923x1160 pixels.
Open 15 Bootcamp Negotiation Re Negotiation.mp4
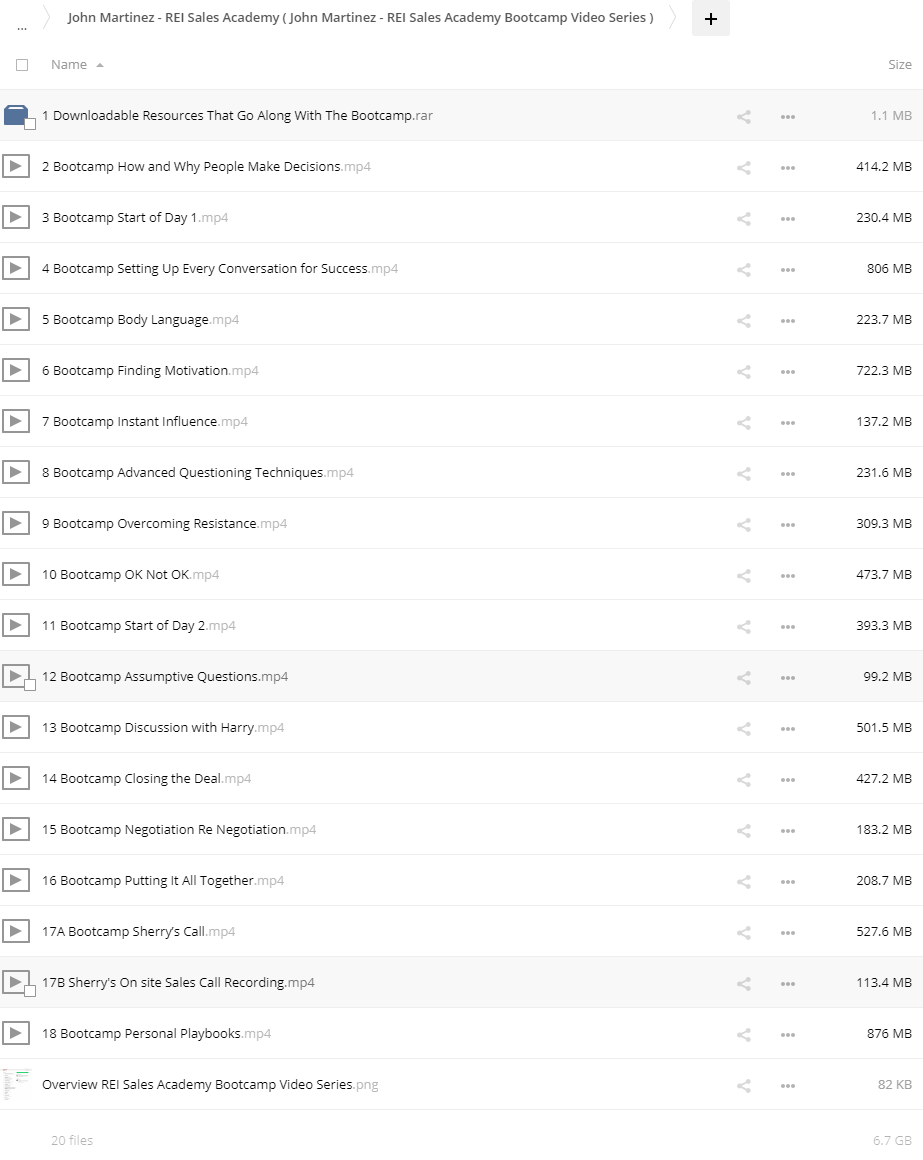click(179, 830)
